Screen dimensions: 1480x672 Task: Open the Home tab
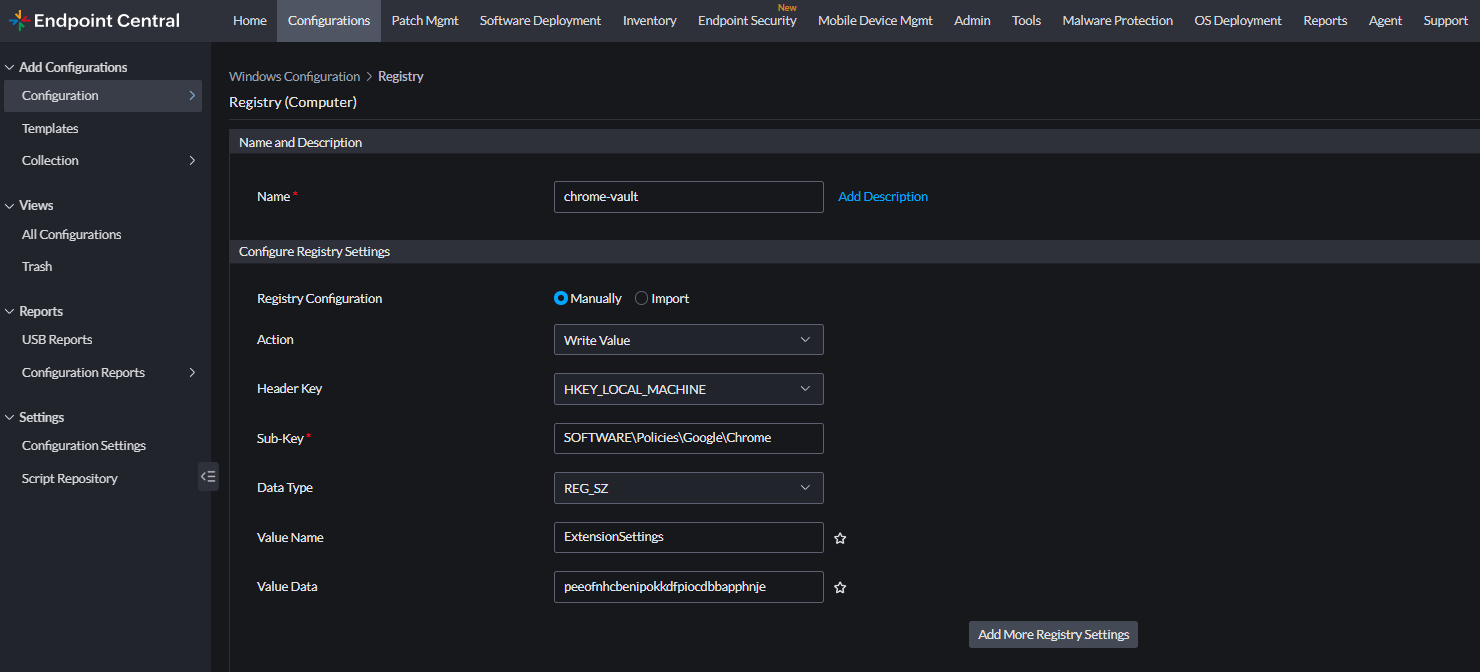250,20
